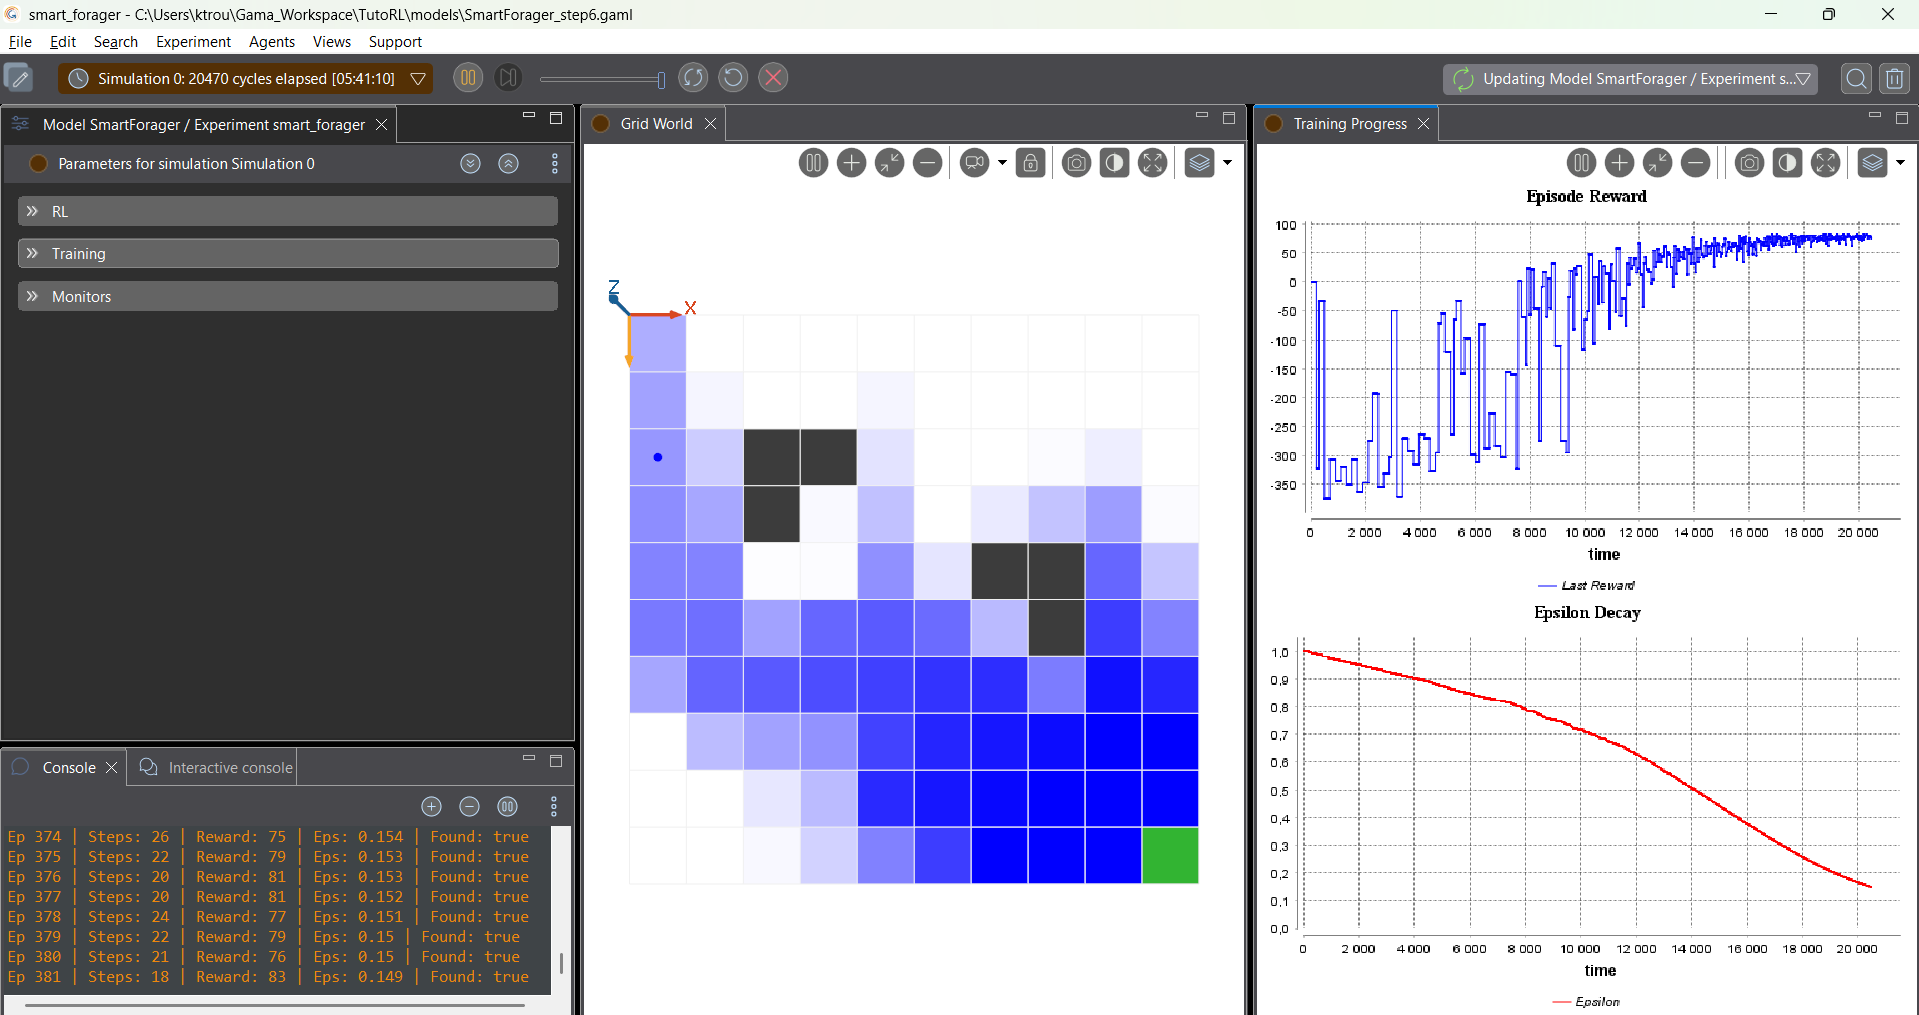Image resolution: width=1919 pixels, height=1015 pixels.
Task: Switch Grid World display to full screen
Action: [x=1152, y=163]
